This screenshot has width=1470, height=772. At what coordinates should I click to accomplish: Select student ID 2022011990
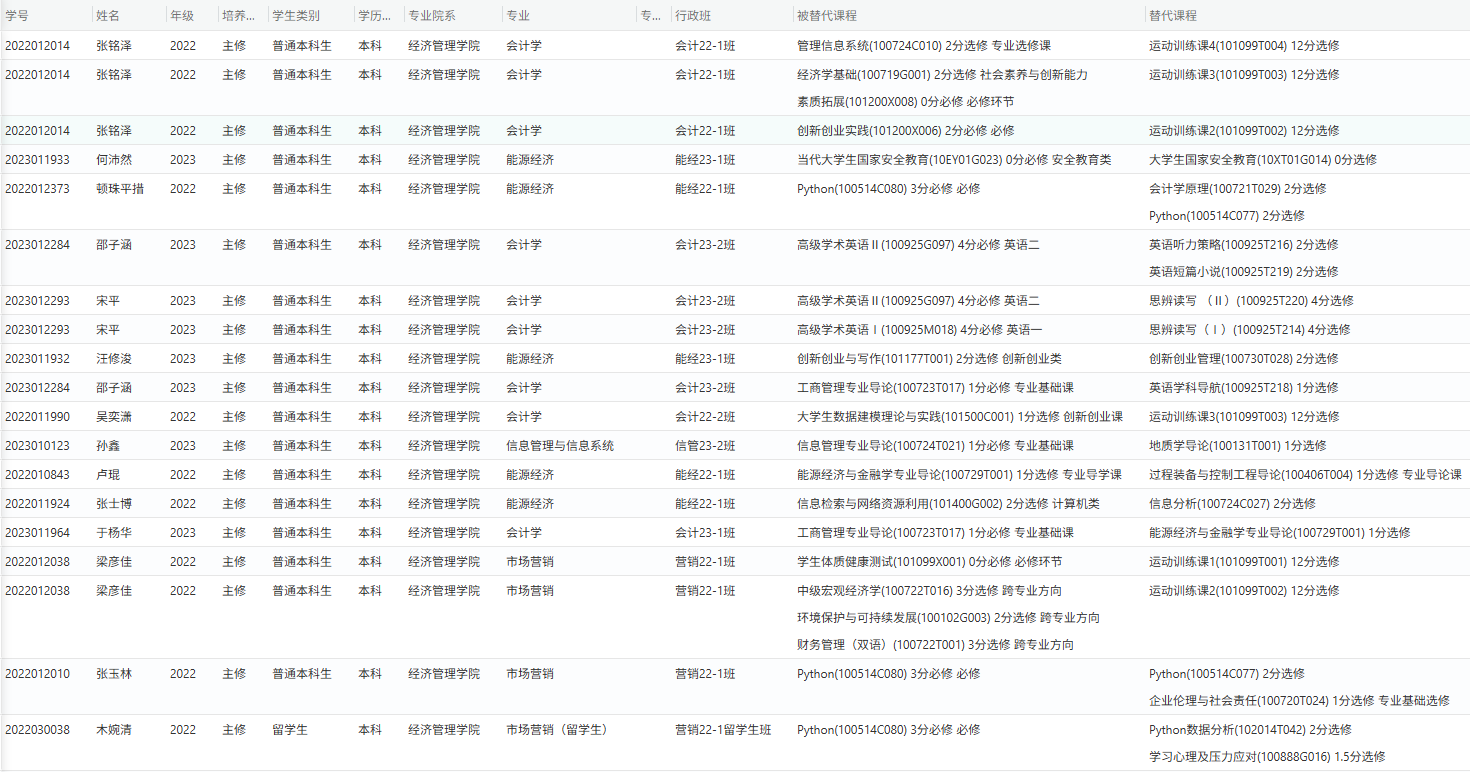37,417
